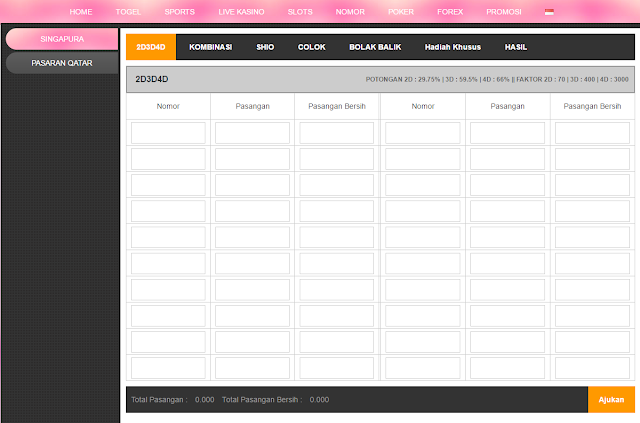Viewport: 640px width, 423px height.
Task: Click the left Nomor column header
Action: [x=168, y=106]
